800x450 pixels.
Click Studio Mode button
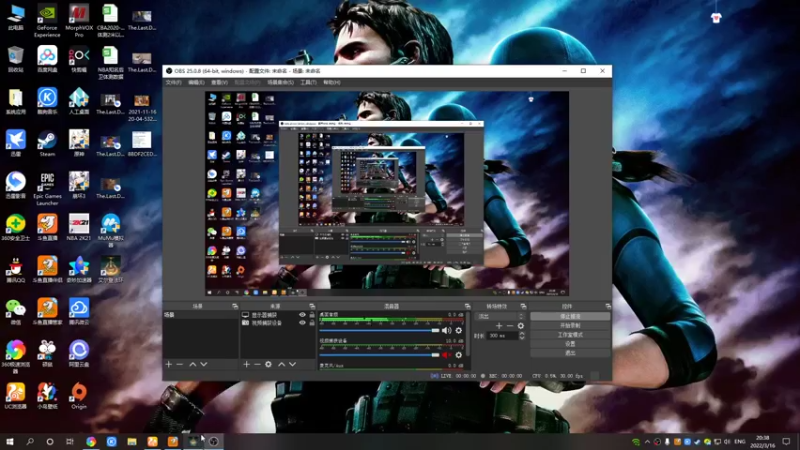(x=570, y=335)
